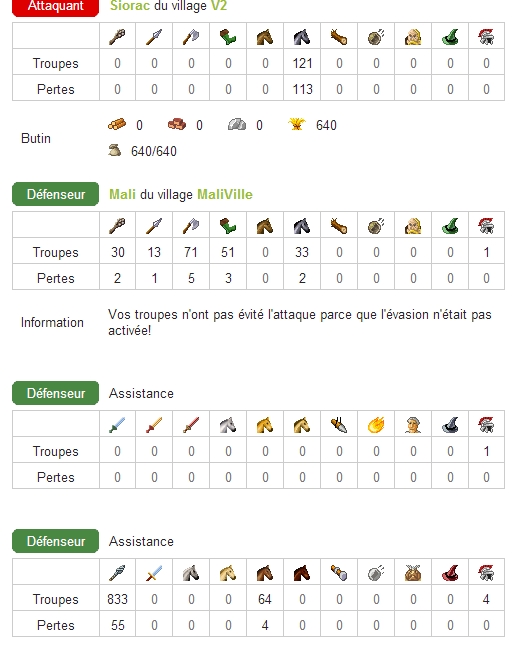Click the clubswinger icon in attacker's table
Image resolution: width=515 pixels, height=651 pixels.
point(117,37)
